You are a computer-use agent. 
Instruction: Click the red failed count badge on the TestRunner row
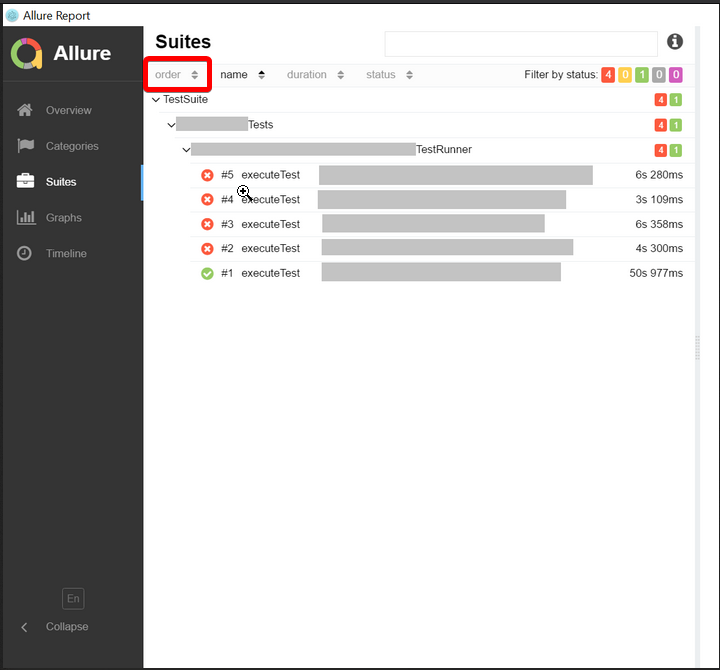click(x=660, y=150)
